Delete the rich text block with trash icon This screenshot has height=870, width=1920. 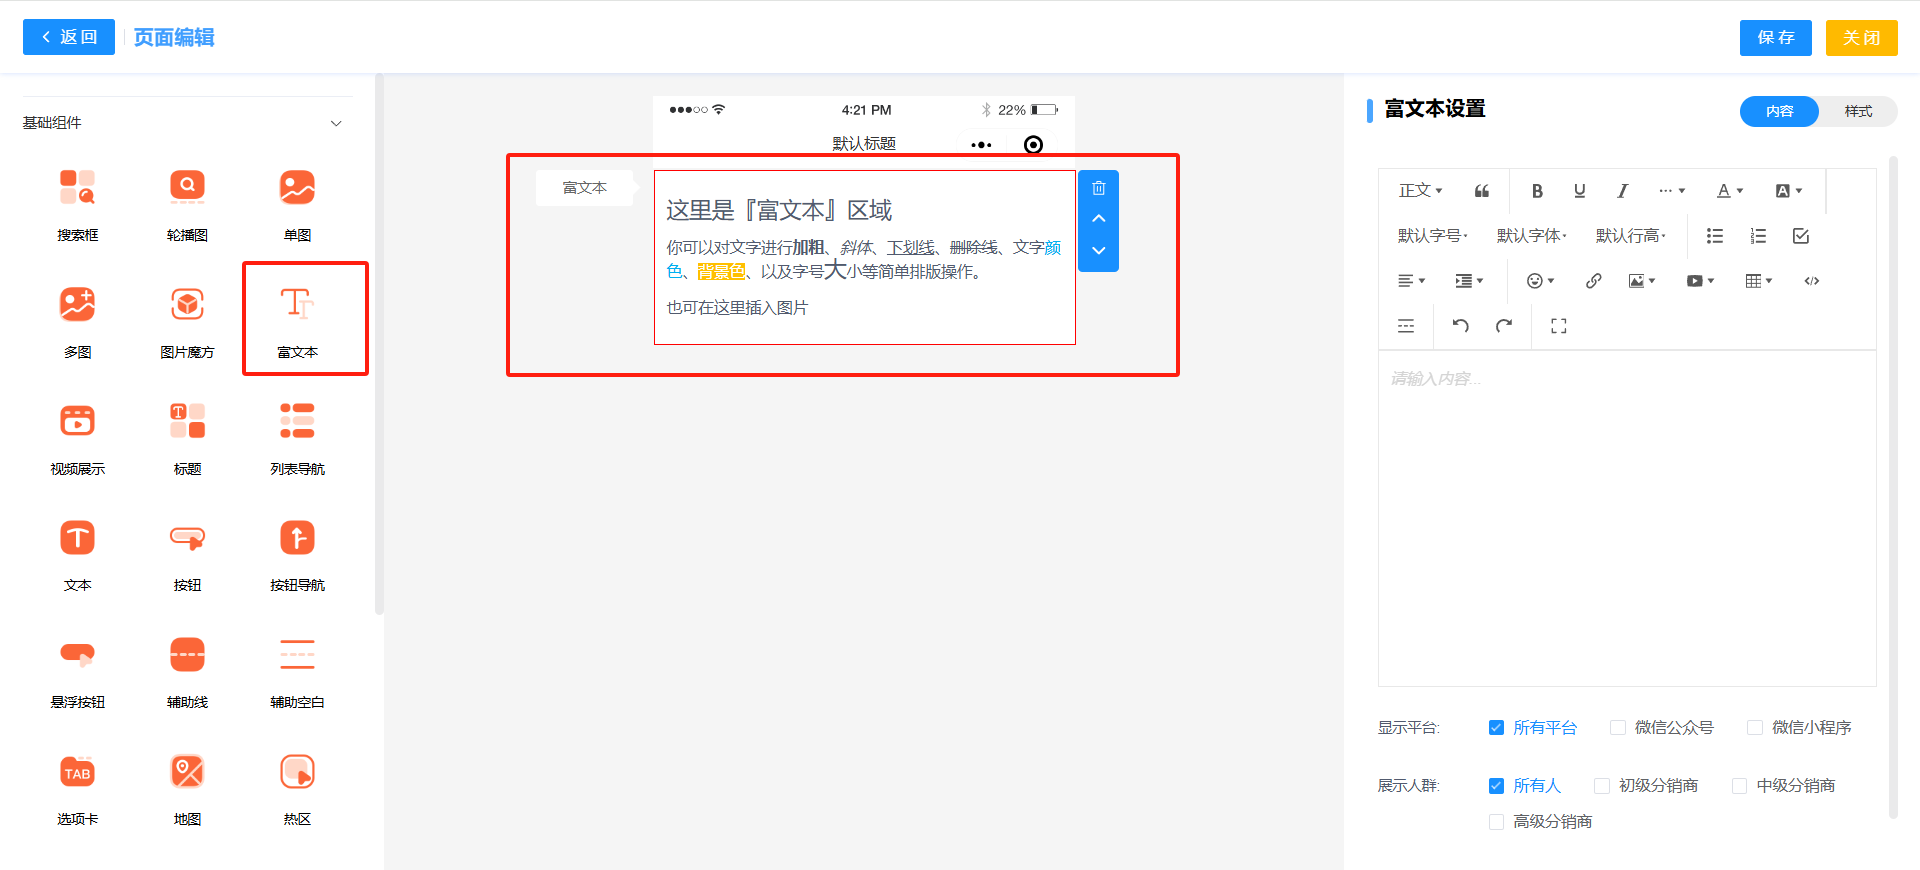(1098, 188)
